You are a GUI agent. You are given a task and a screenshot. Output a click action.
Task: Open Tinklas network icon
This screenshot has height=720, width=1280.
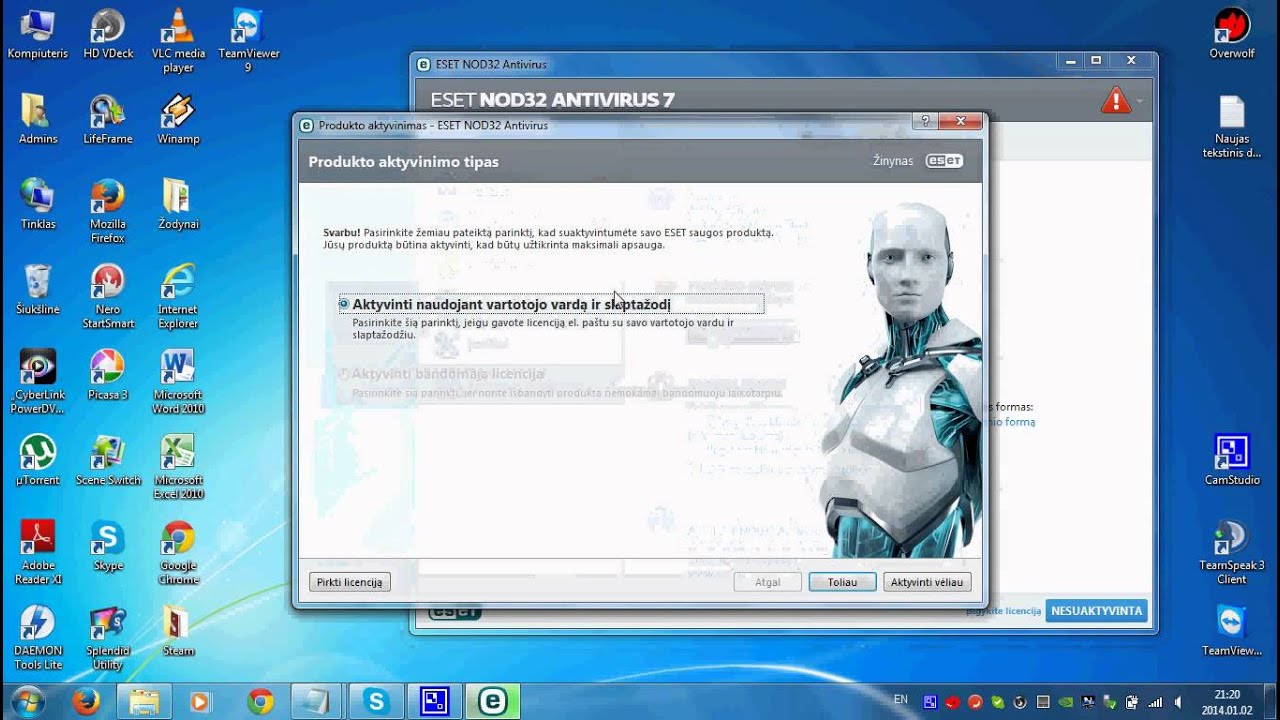pyautogui.click(x=38, y=205)
